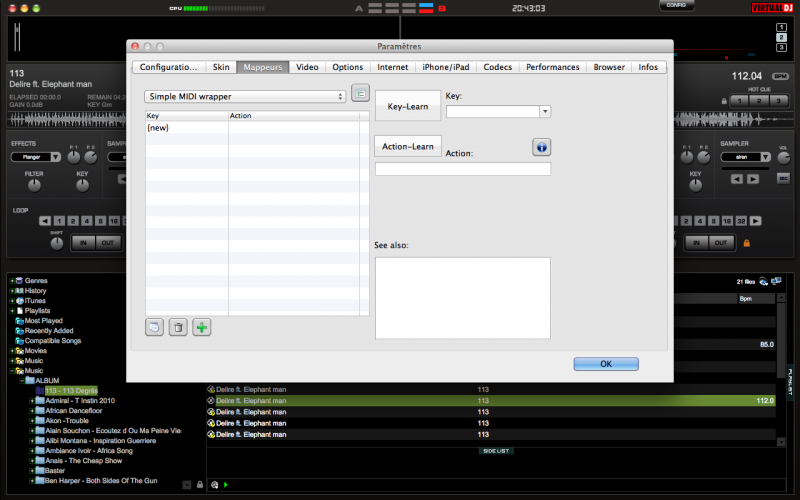This screenshot has width=800, height=500.
Task: Select the iTunes library icon
Action: coord(19,301)
